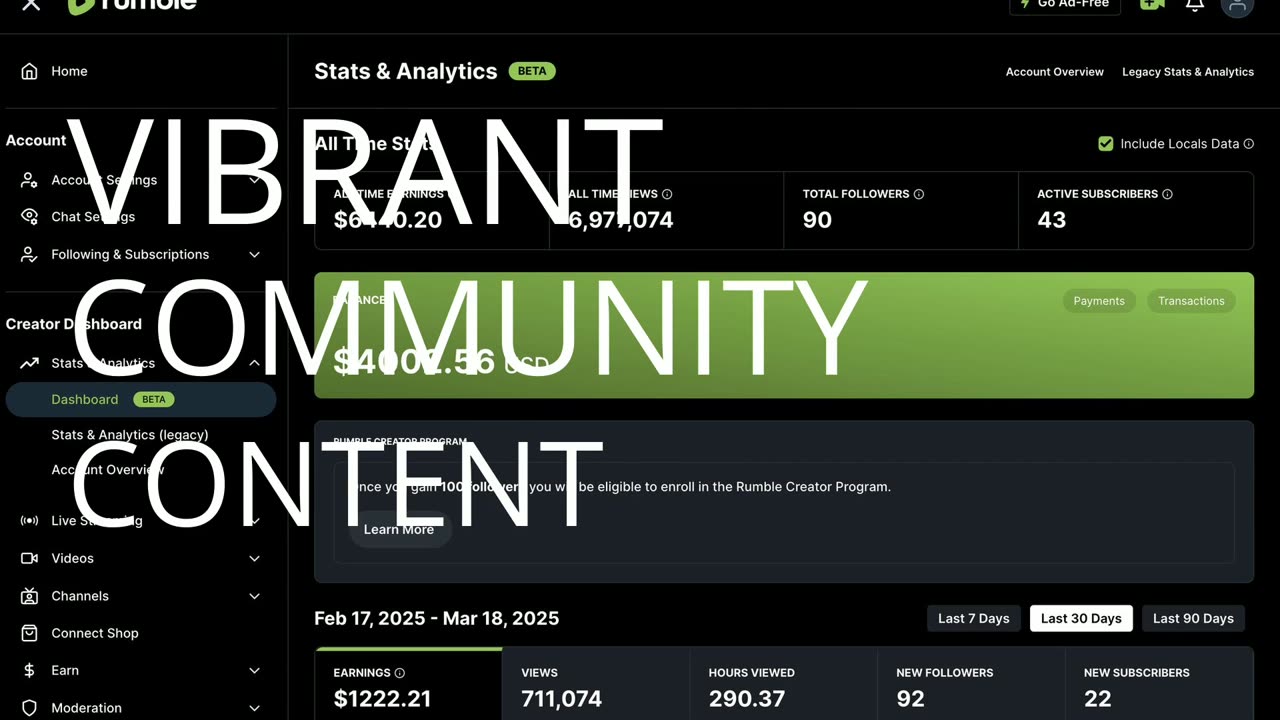The height and width of the screenshot is (720, 1280).
Task: Click the Videos camera icon
Action: click(30, 558)
